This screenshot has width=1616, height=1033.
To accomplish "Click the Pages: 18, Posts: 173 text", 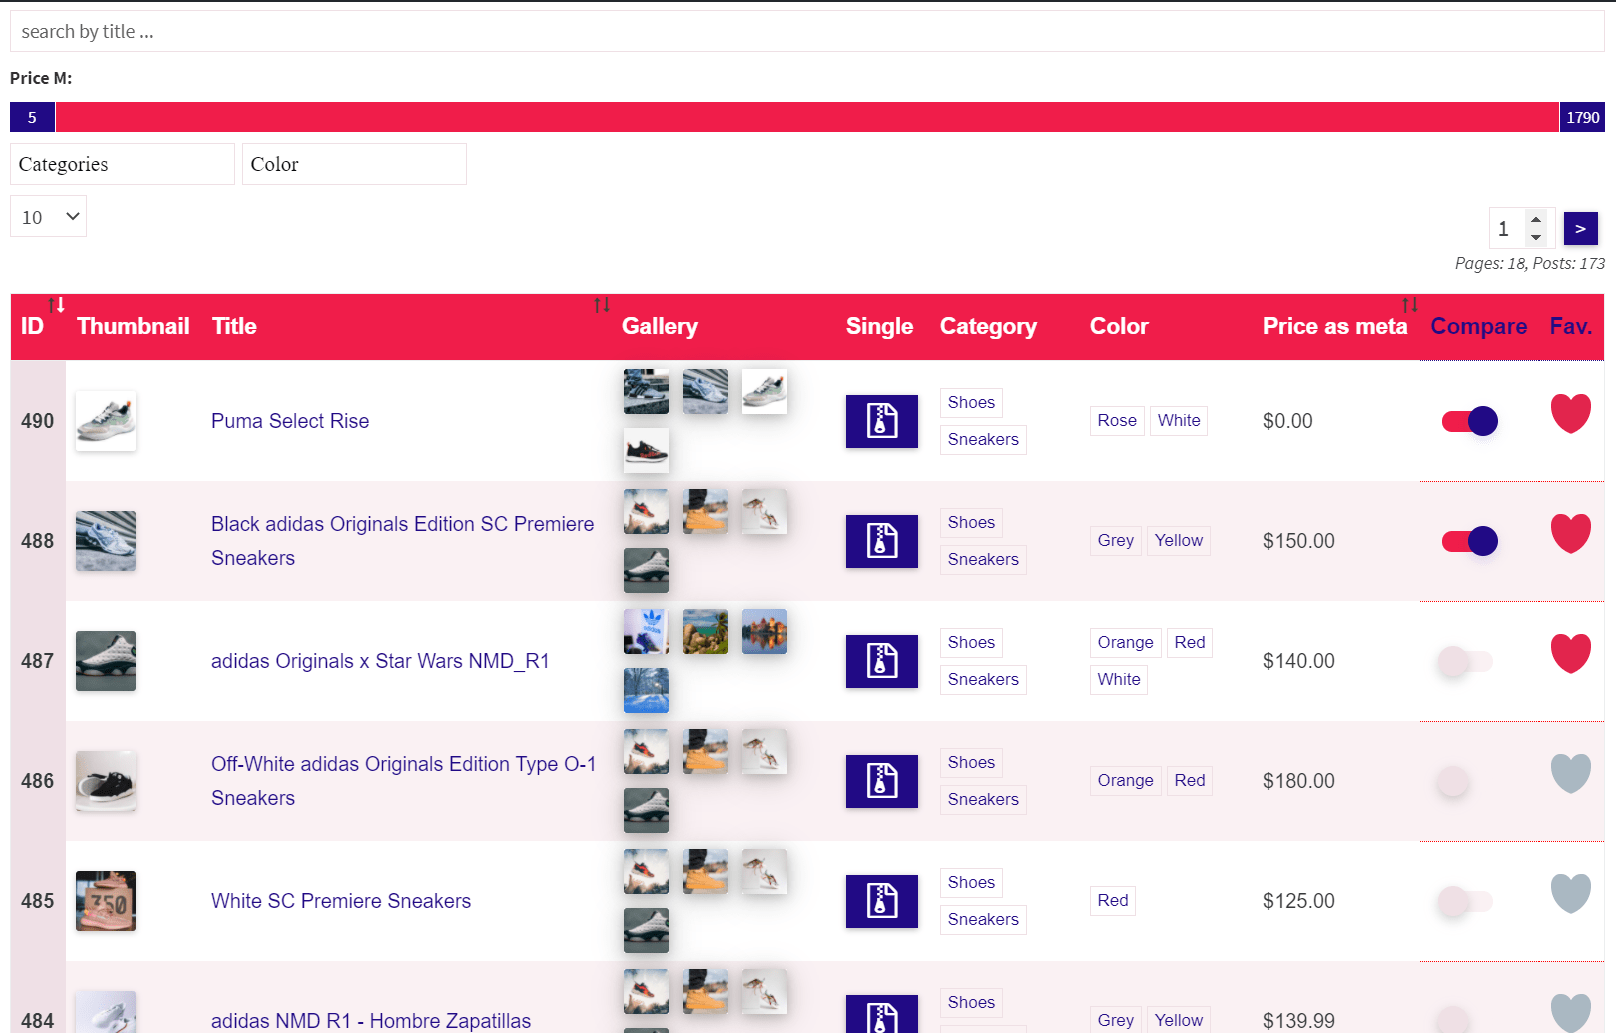I will point(1529,264).
